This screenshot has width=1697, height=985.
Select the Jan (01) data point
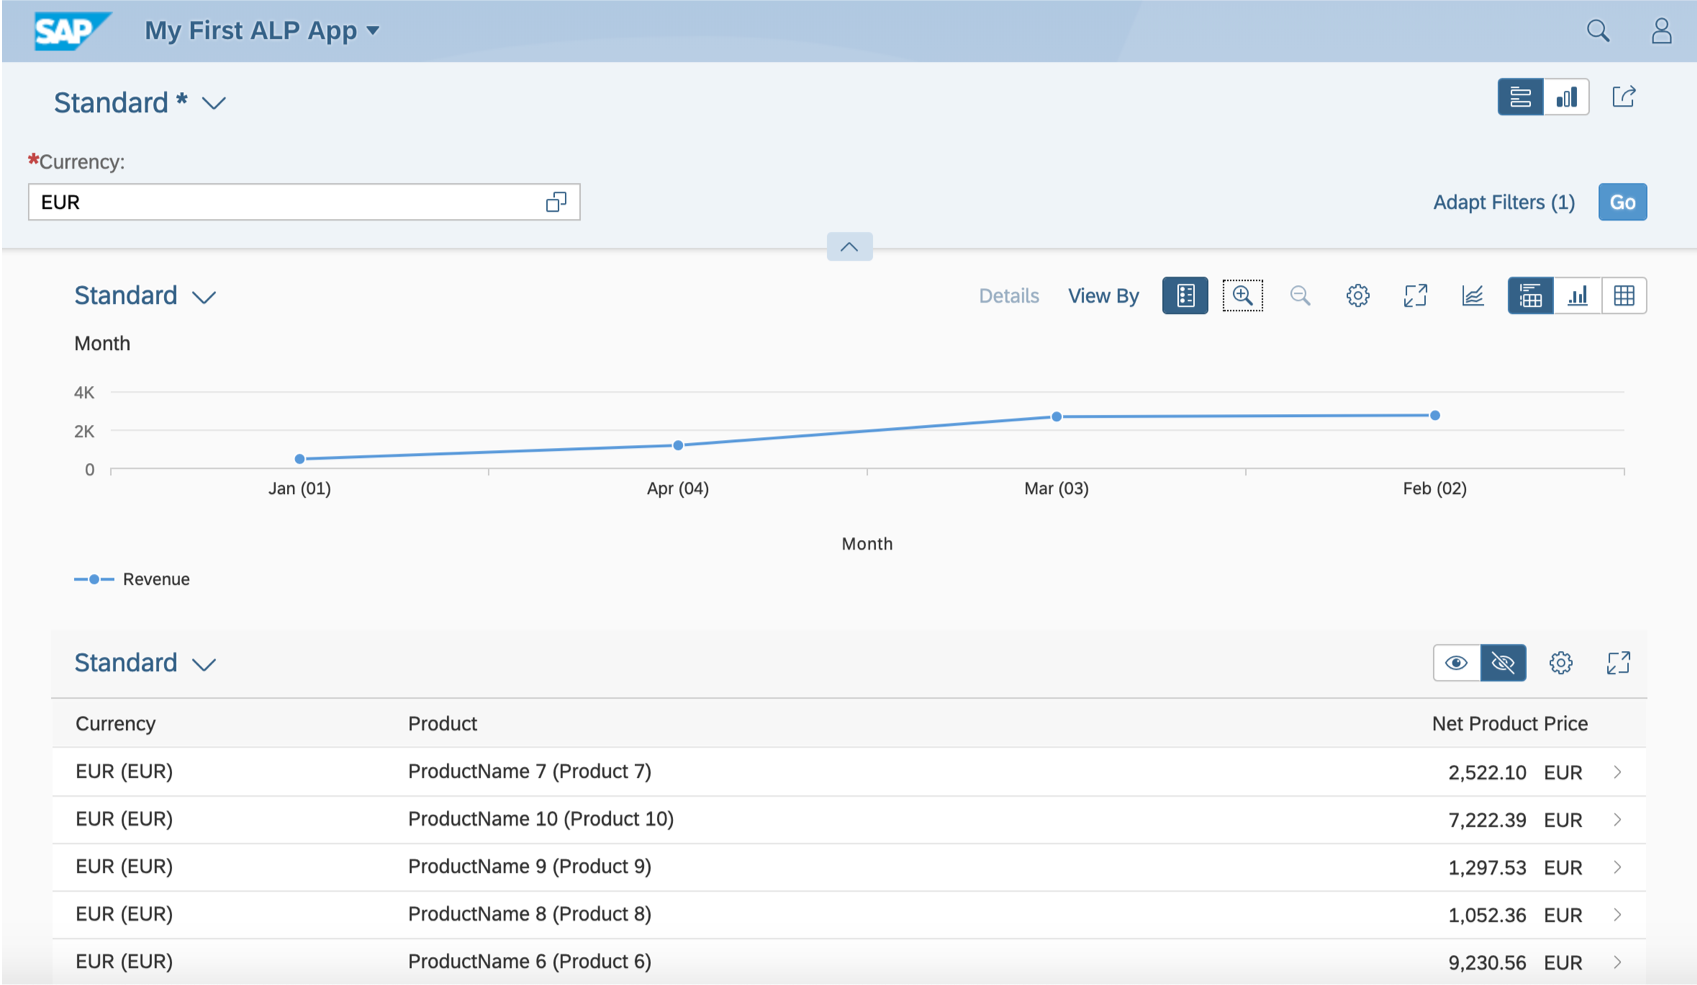[x=300, y=459]
